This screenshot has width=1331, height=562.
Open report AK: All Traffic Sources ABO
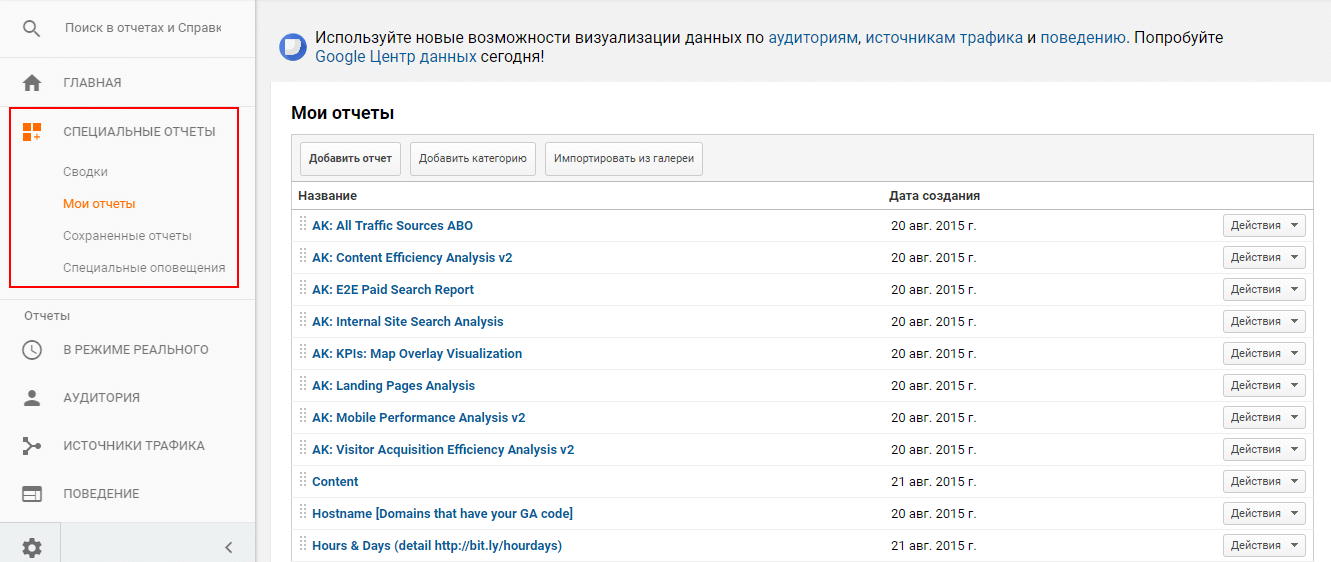click(x=392, y=226)
